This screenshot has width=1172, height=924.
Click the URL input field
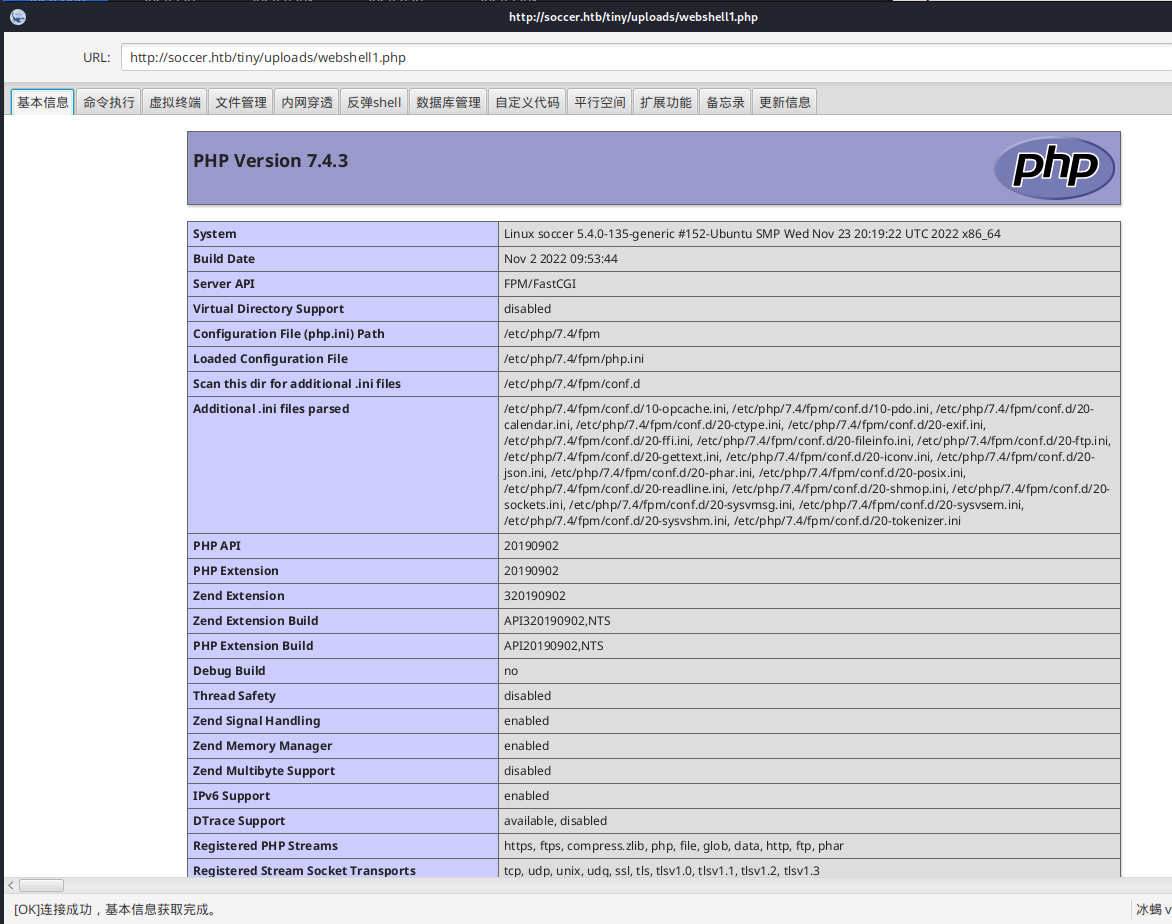click(x=640, y=57)
